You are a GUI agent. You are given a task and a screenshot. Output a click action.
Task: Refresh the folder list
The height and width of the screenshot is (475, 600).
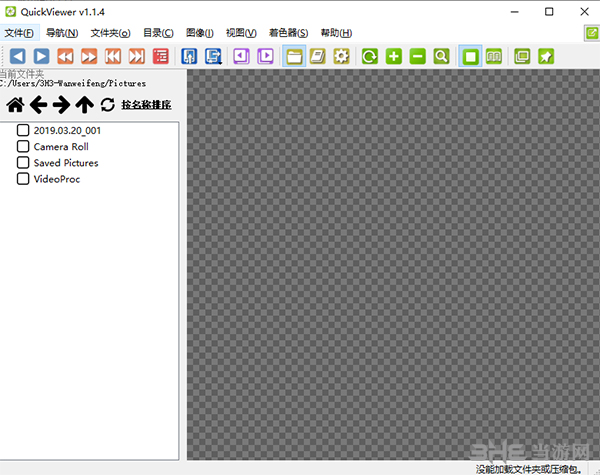(x=108, y=105)
